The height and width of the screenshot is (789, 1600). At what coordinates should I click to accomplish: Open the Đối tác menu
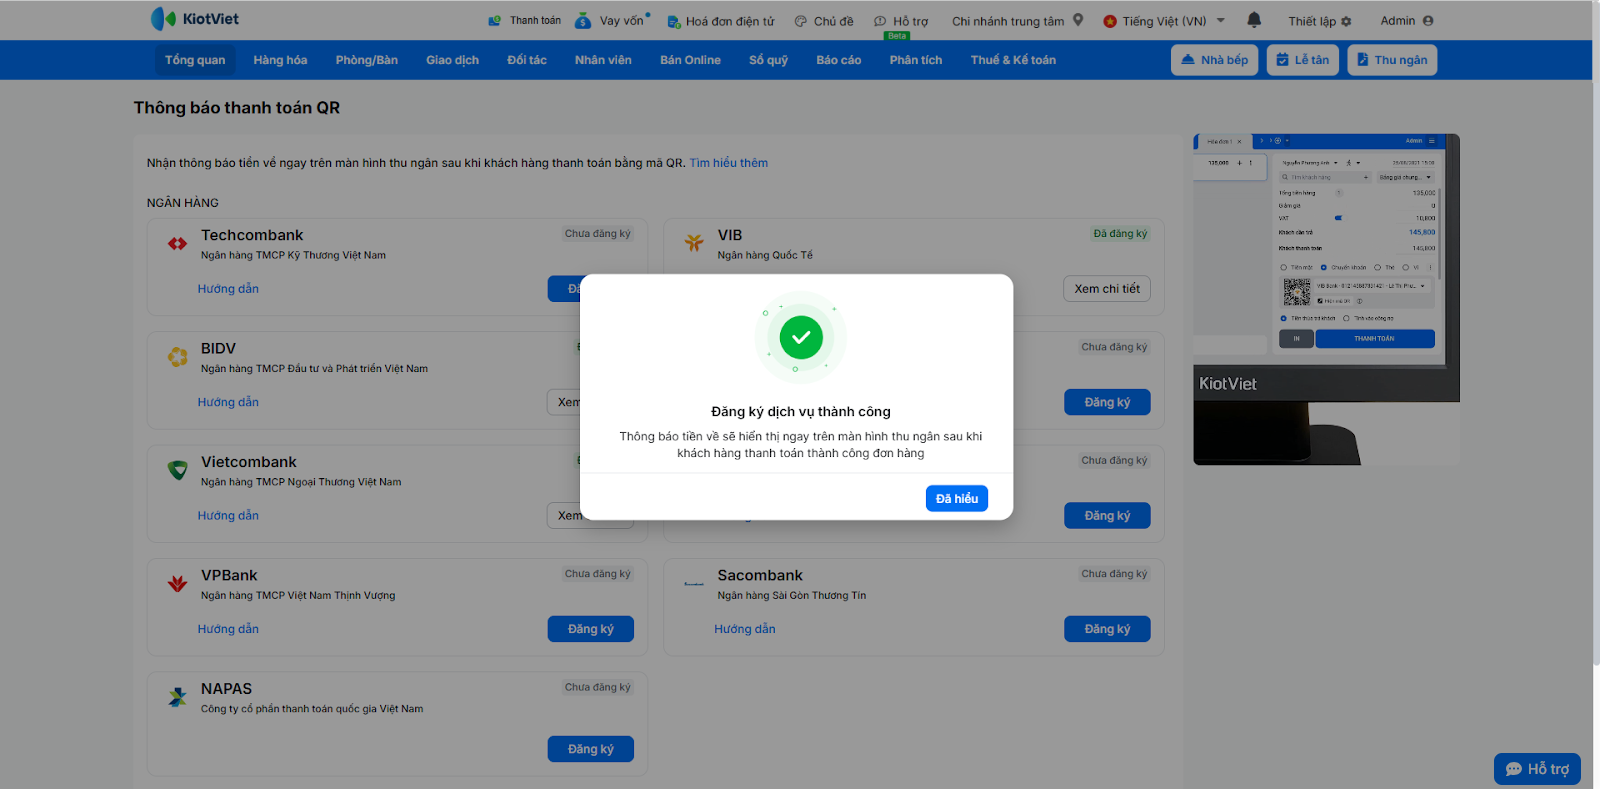(x=527, y=60)
